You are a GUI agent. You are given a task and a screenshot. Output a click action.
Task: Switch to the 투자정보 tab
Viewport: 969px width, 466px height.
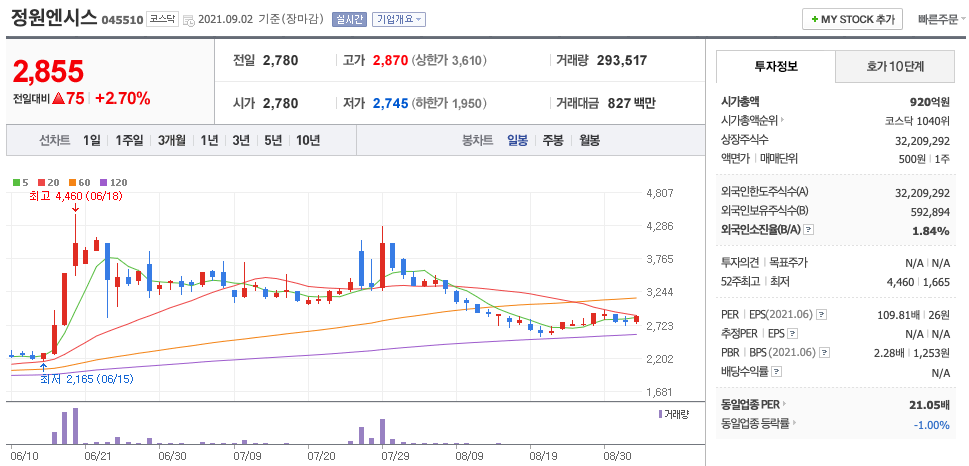[x=776, y=67]
